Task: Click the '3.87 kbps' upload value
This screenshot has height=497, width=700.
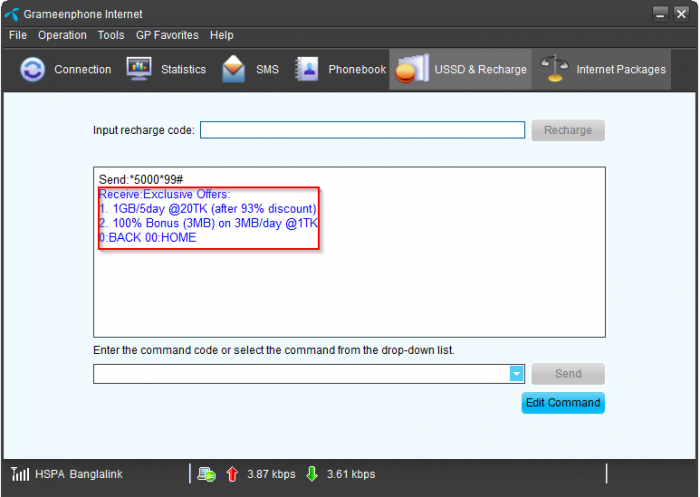Action: click(271, 474)
